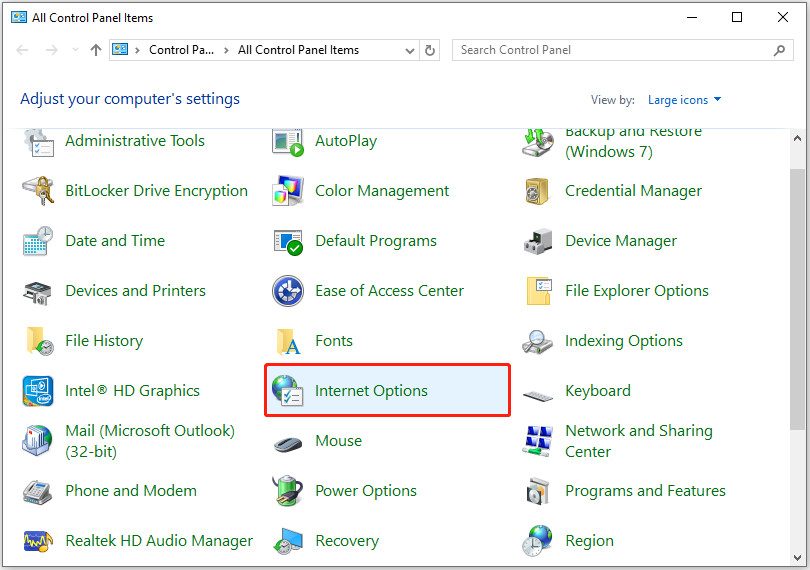This screenshot has width=810, height=570.
Task: Open the Recent locations dropdown arrow
Action: point(75,50)
